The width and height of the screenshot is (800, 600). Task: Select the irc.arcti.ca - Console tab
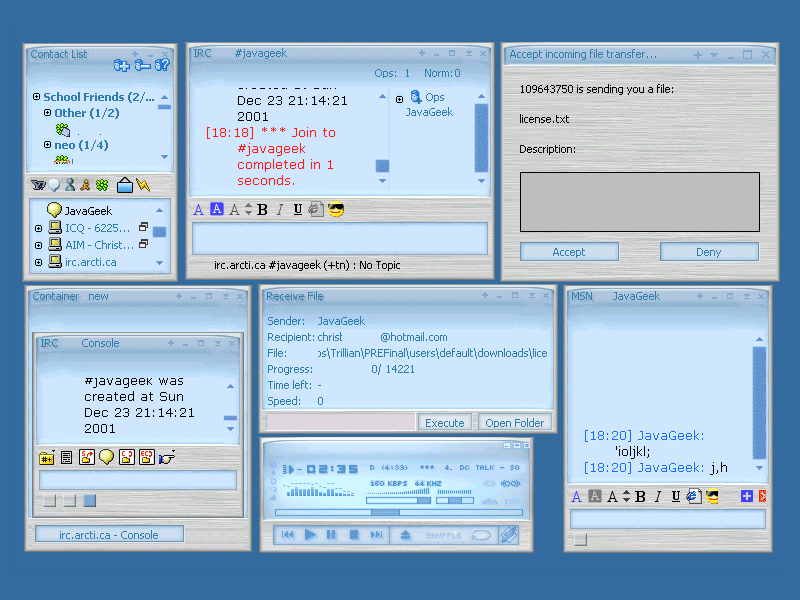(x=109, y=534)
